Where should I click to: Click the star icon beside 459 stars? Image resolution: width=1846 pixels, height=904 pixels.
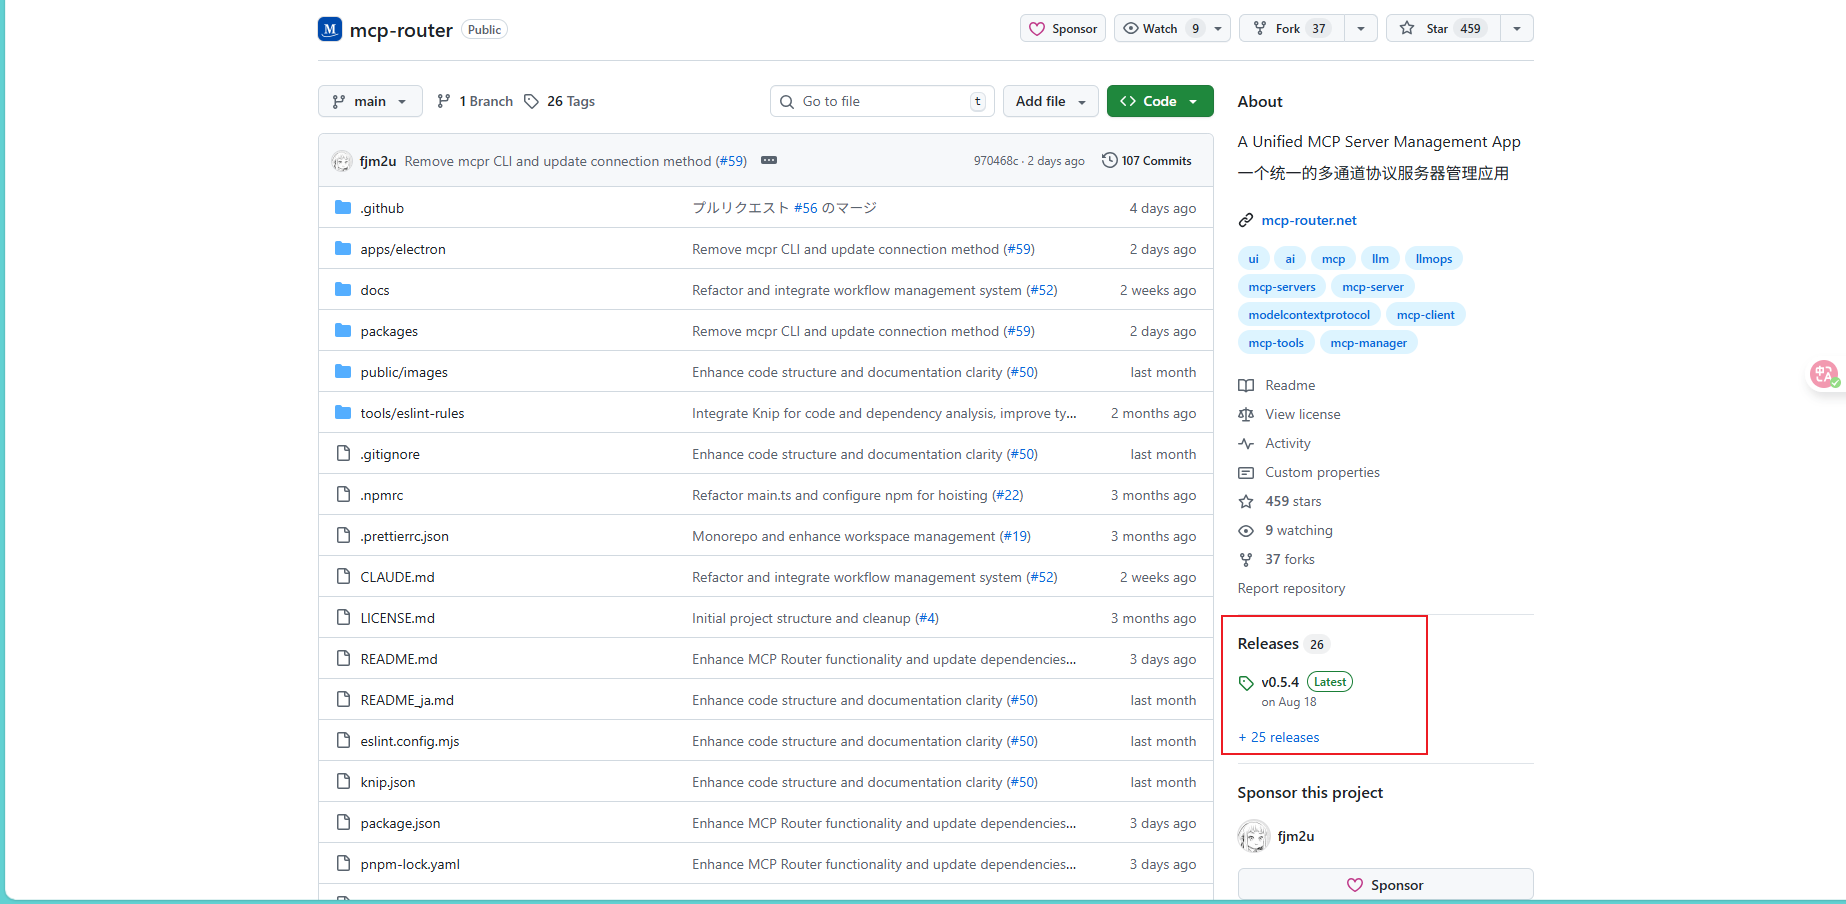[x=1246, y=501]
